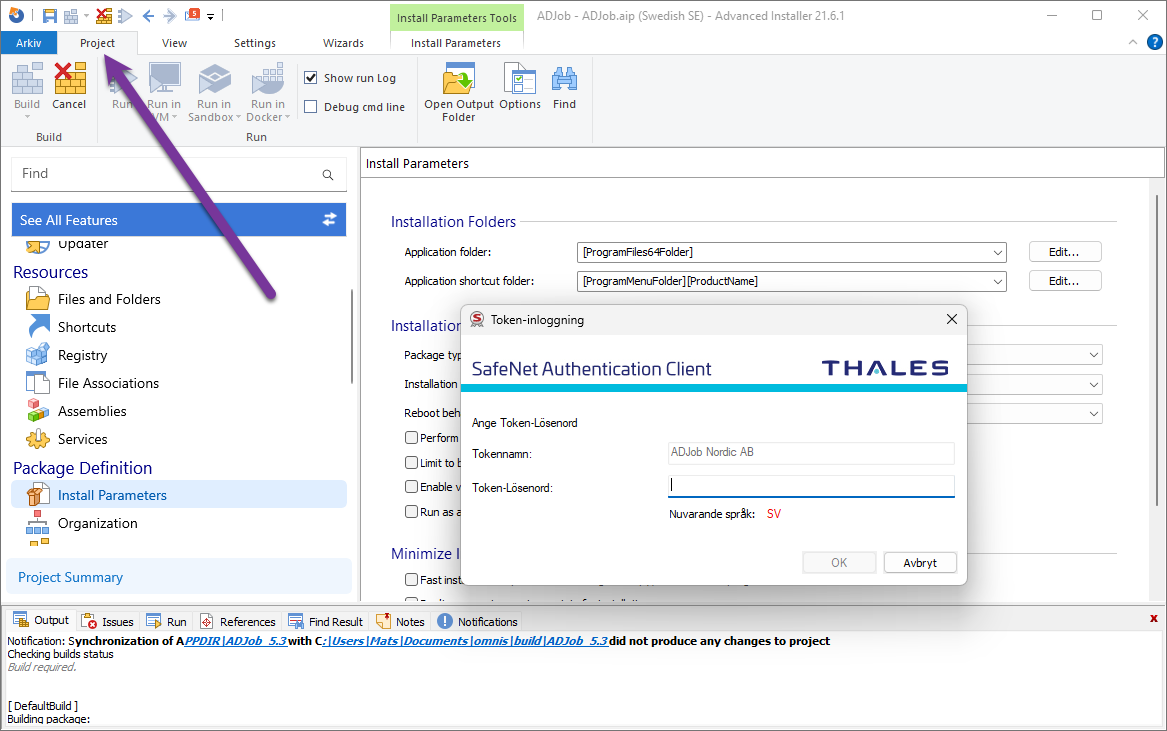The width and height of the screenshot is (1167, 731).
Task: Switch to the Wizards ribbon tab
Action: [343, 43]
